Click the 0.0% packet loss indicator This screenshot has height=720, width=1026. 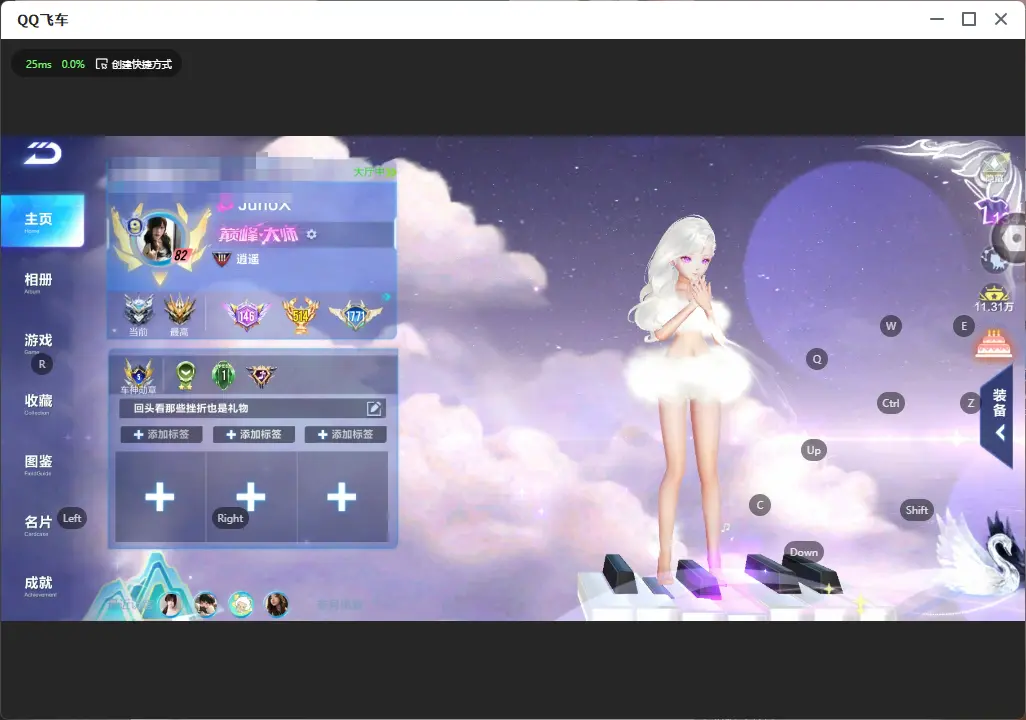point(73,64)
